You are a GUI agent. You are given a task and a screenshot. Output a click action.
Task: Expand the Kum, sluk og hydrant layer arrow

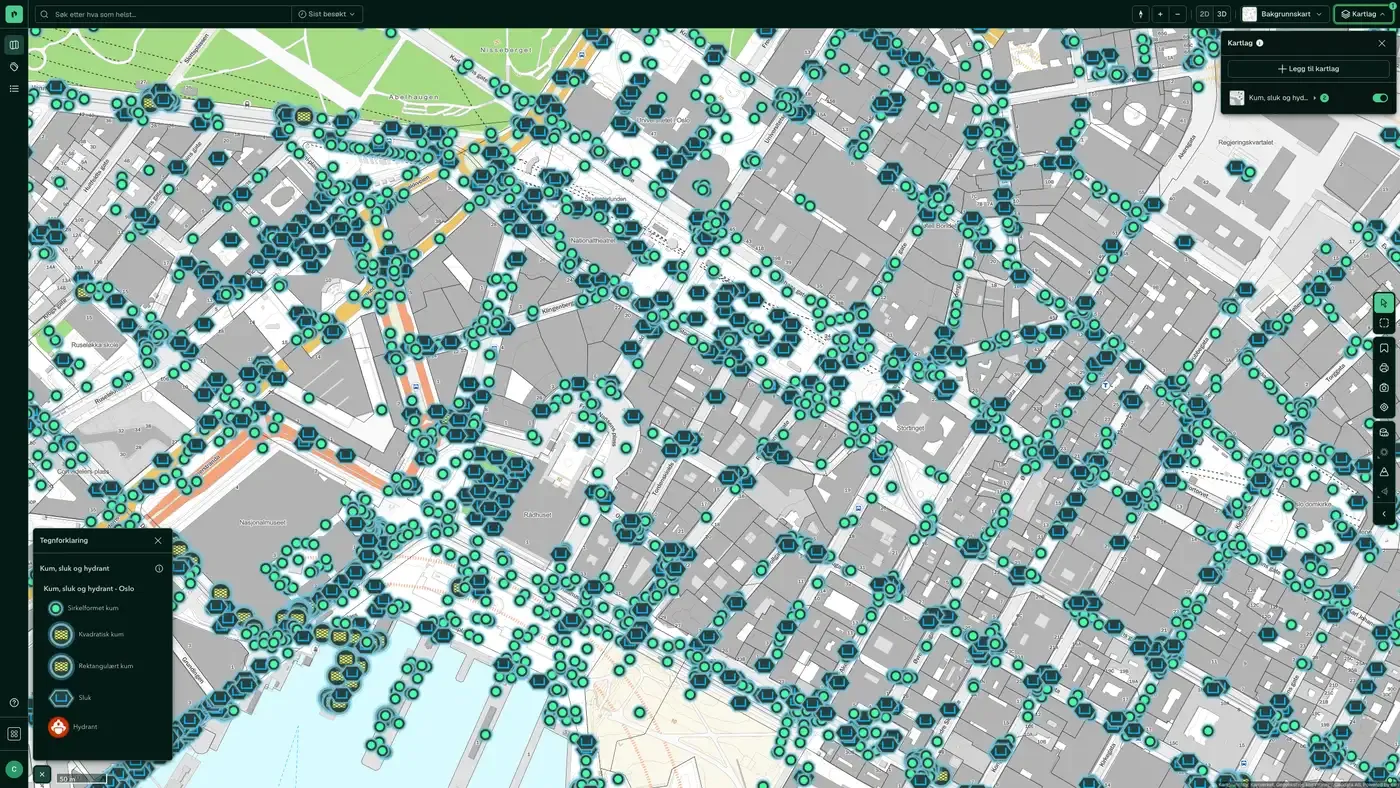[1314, 98]
